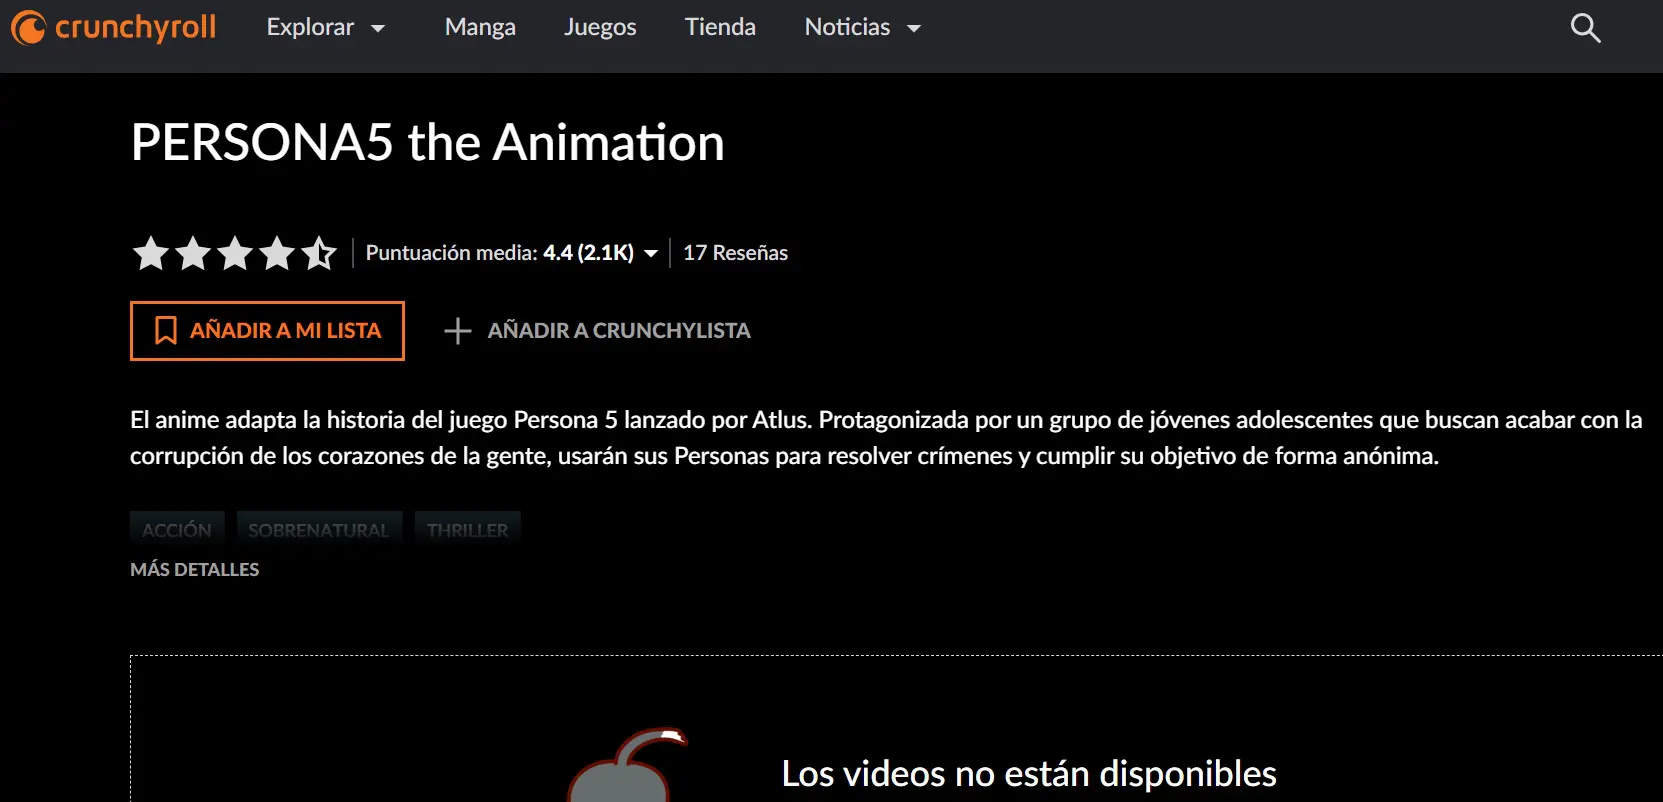Open the Noticias dropdown
Image resolution: width=1663 pixels, height=802 pixels.
(862, 28)
